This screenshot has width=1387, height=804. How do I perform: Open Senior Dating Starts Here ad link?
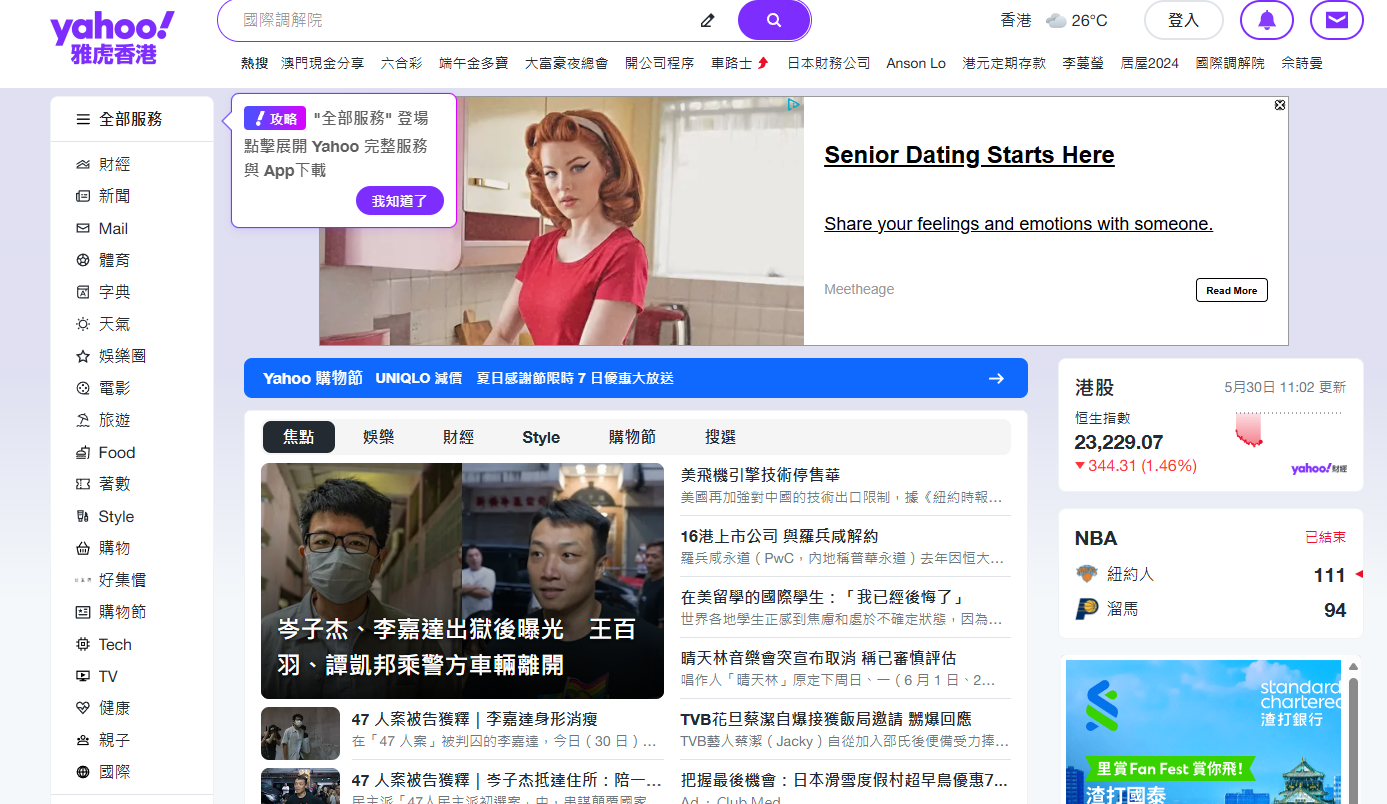click(969, 155)
